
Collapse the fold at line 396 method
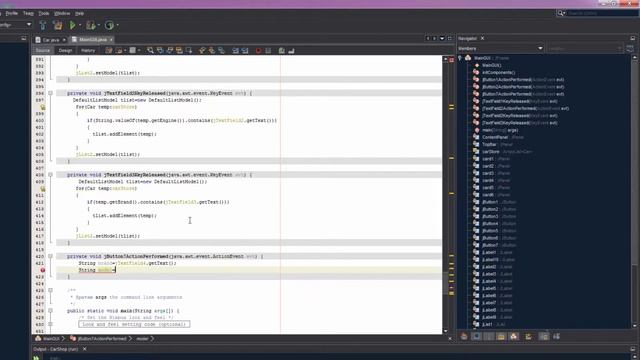[x=51, y=93]
